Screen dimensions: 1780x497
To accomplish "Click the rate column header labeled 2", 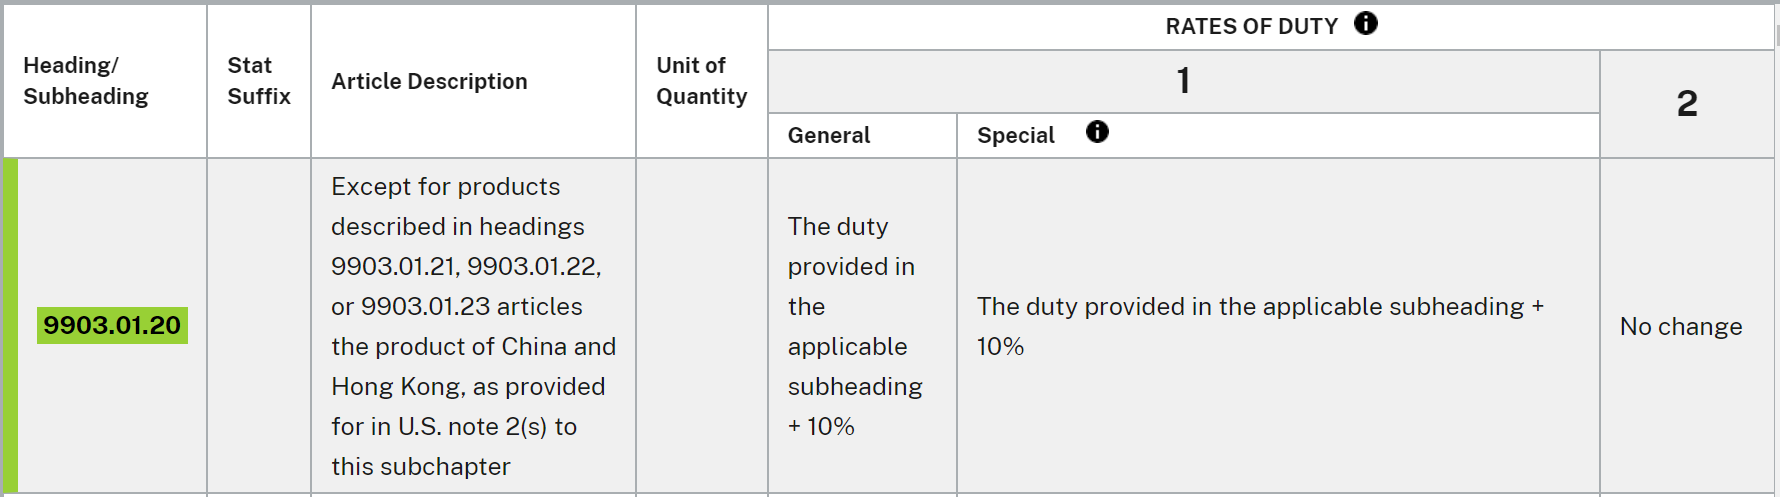I will pos(1687,103).
